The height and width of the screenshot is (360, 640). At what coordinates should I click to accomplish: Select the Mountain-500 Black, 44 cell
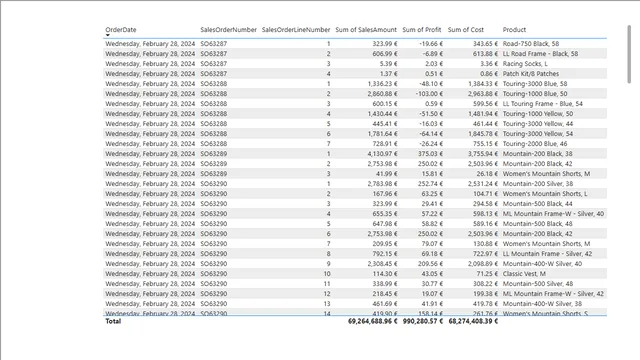[537, 204]
